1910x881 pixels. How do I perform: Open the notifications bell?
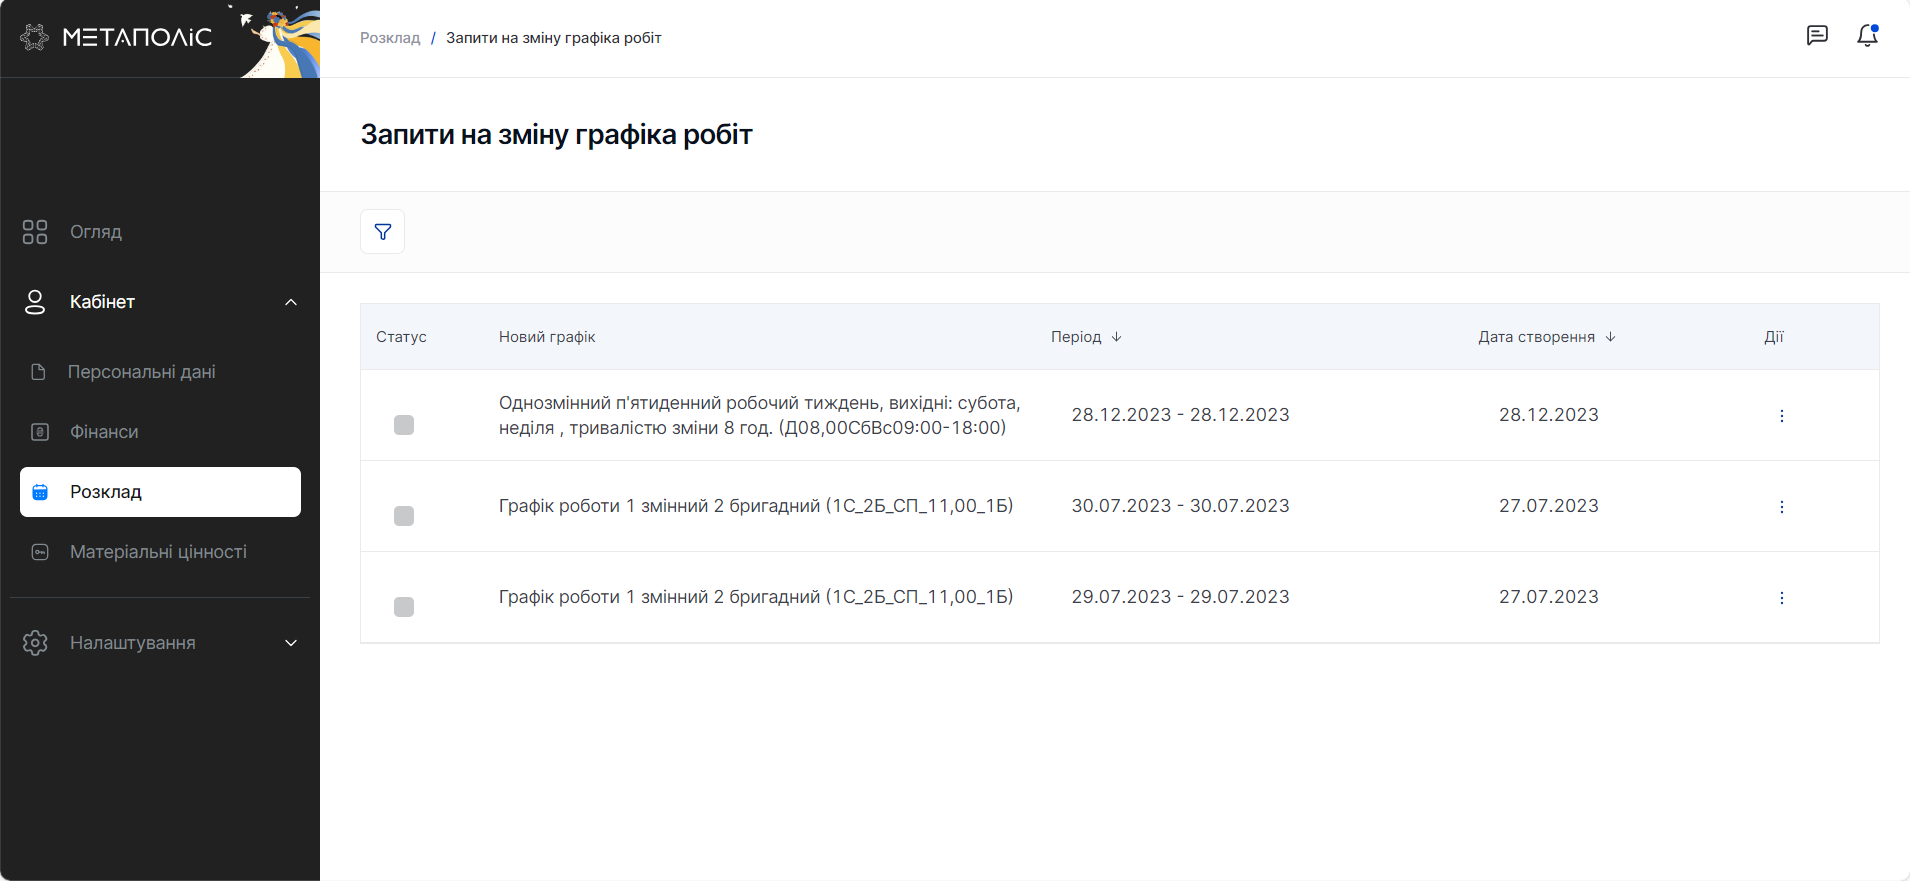pos(1867,36)
